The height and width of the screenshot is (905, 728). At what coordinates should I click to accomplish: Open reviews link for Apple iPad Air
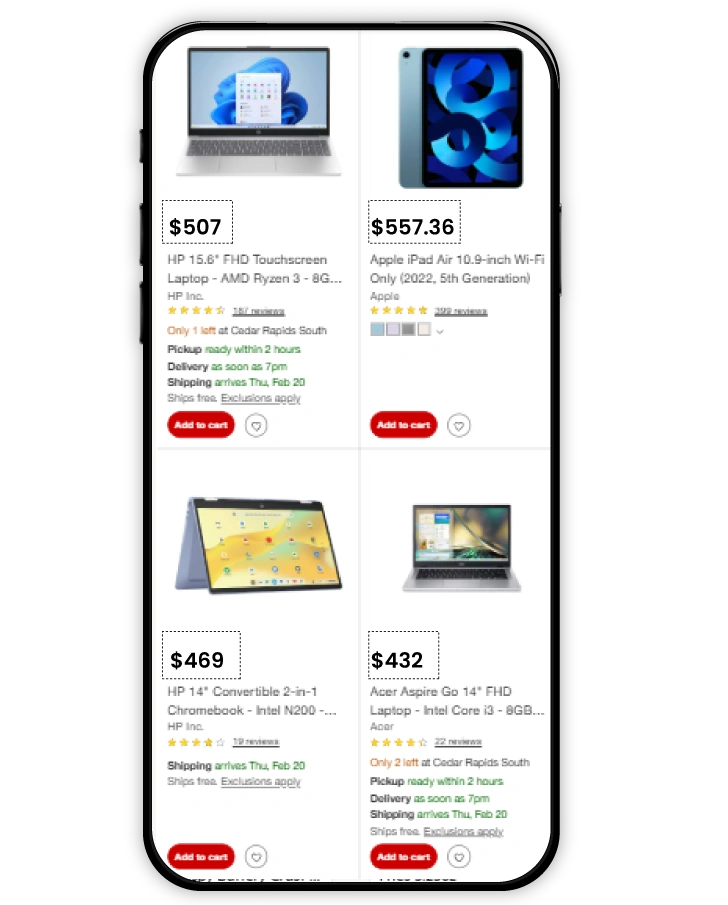461,311
